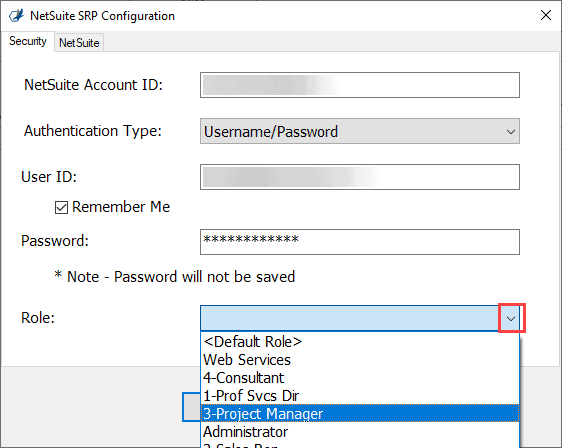The width and height of the screenshot is (562, 448).
Task: Select the Security tab
Action: [x=28, y=41]
